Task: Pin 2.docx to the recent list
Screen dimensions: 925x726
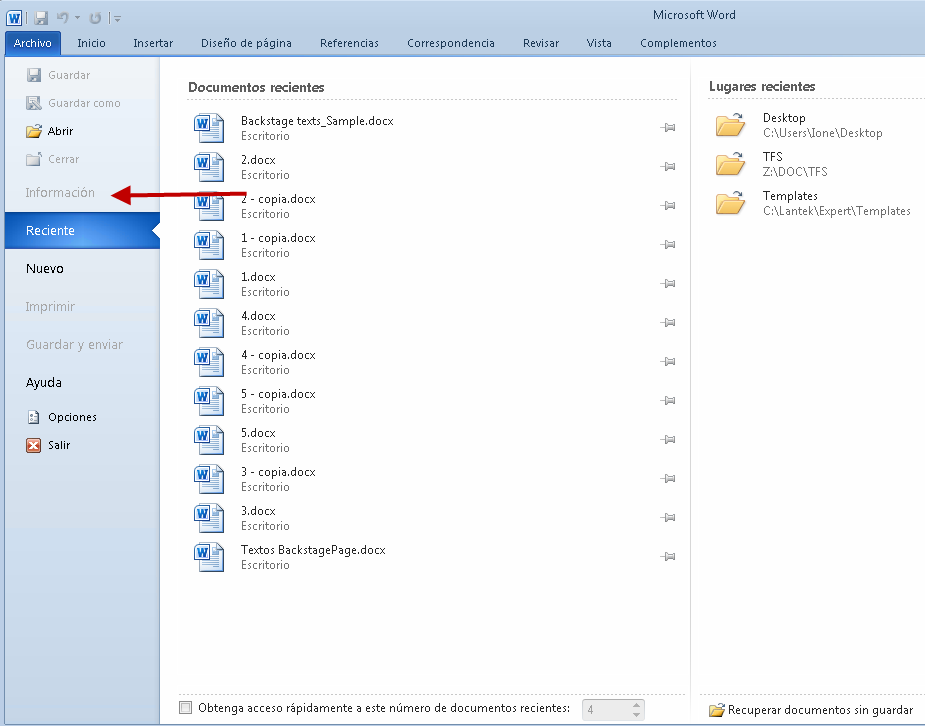Action: pyautogui.click(x=668, y=166)
